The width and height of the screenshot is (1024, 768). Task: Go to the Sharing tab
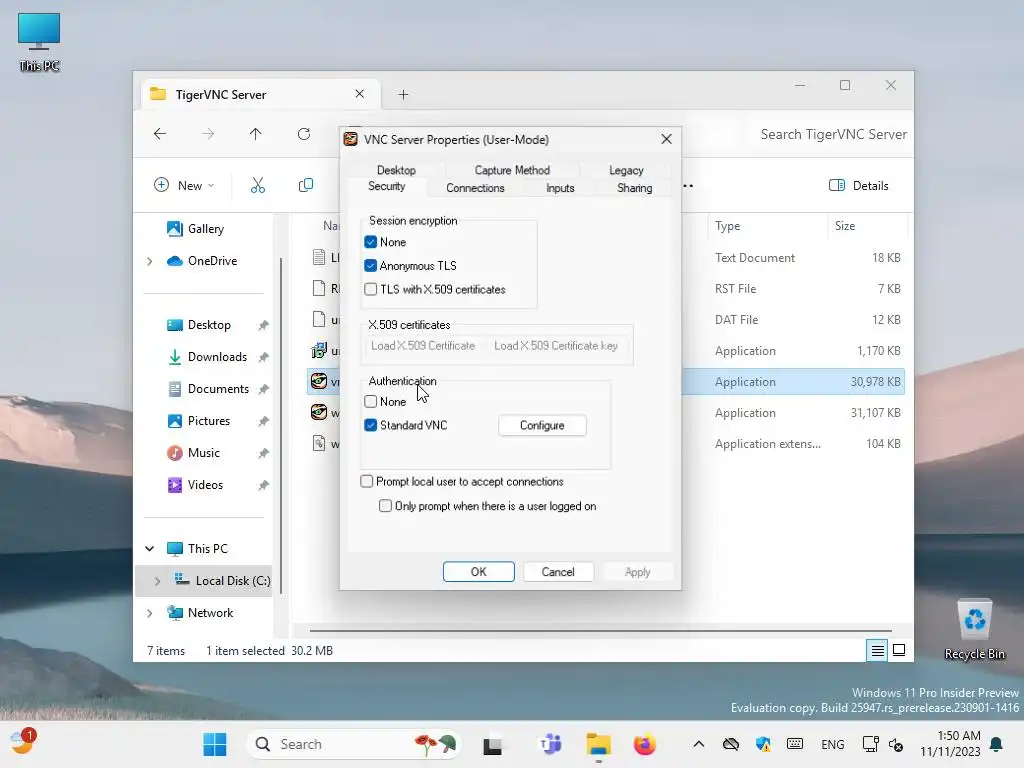[x=634, y=188]
